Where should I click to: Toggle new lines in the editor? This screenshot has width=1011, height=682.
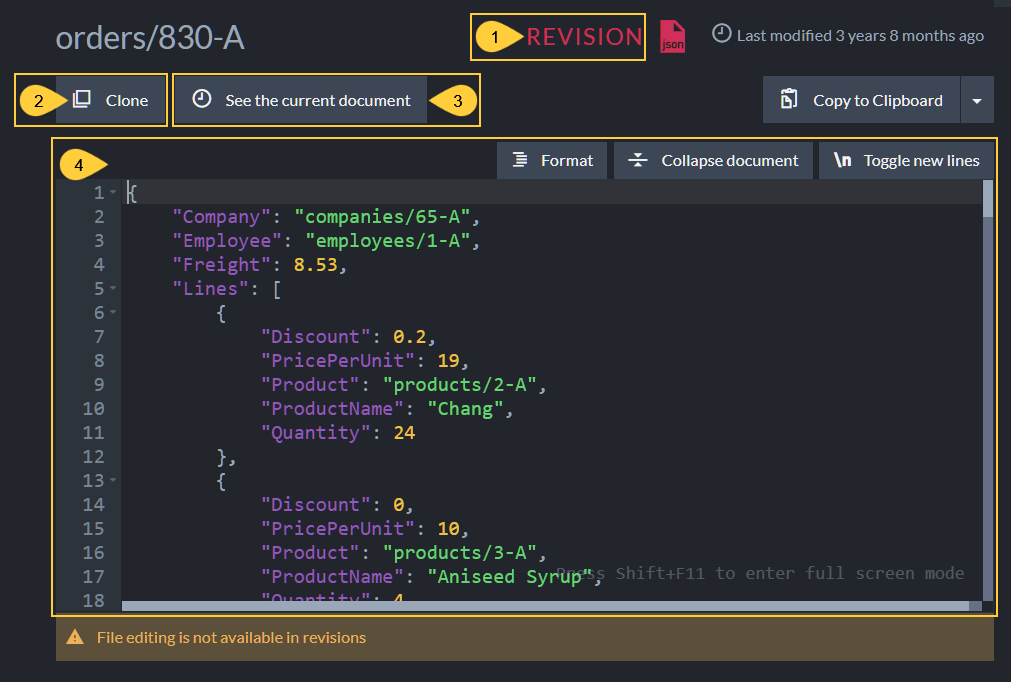point(907,161)
